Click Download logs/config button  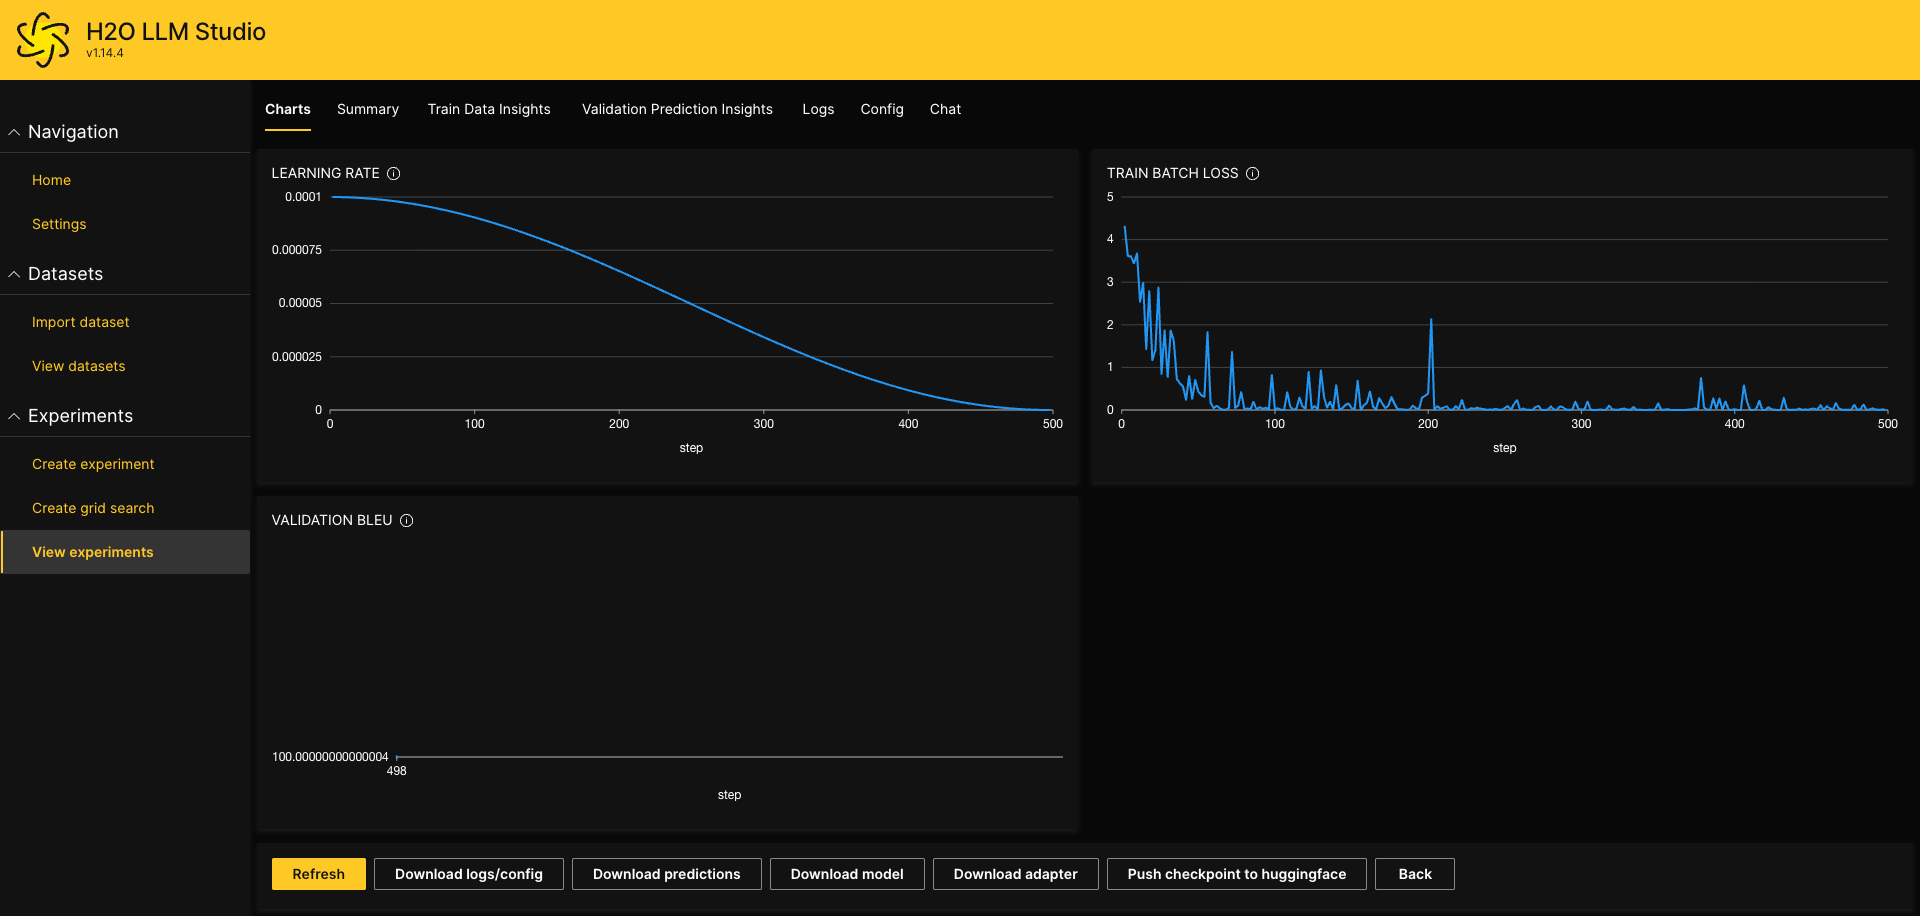click(x=469, y=874)
